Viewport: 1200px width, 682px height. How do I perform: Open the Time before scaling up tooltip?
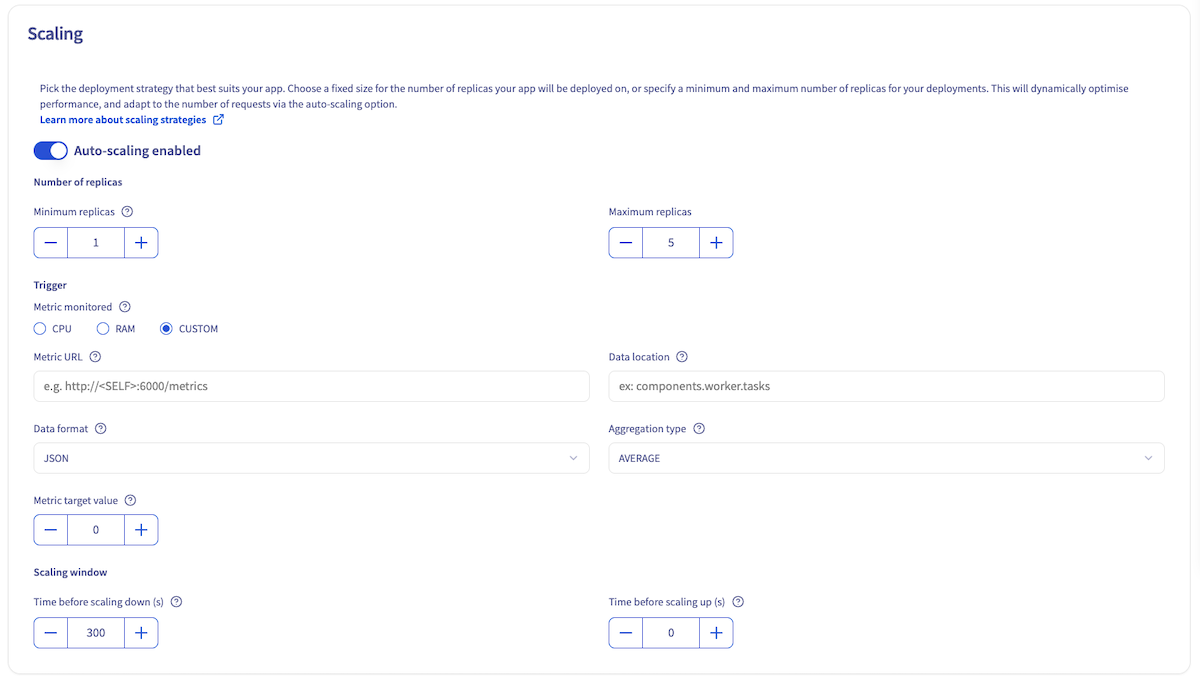coord(738,601)
